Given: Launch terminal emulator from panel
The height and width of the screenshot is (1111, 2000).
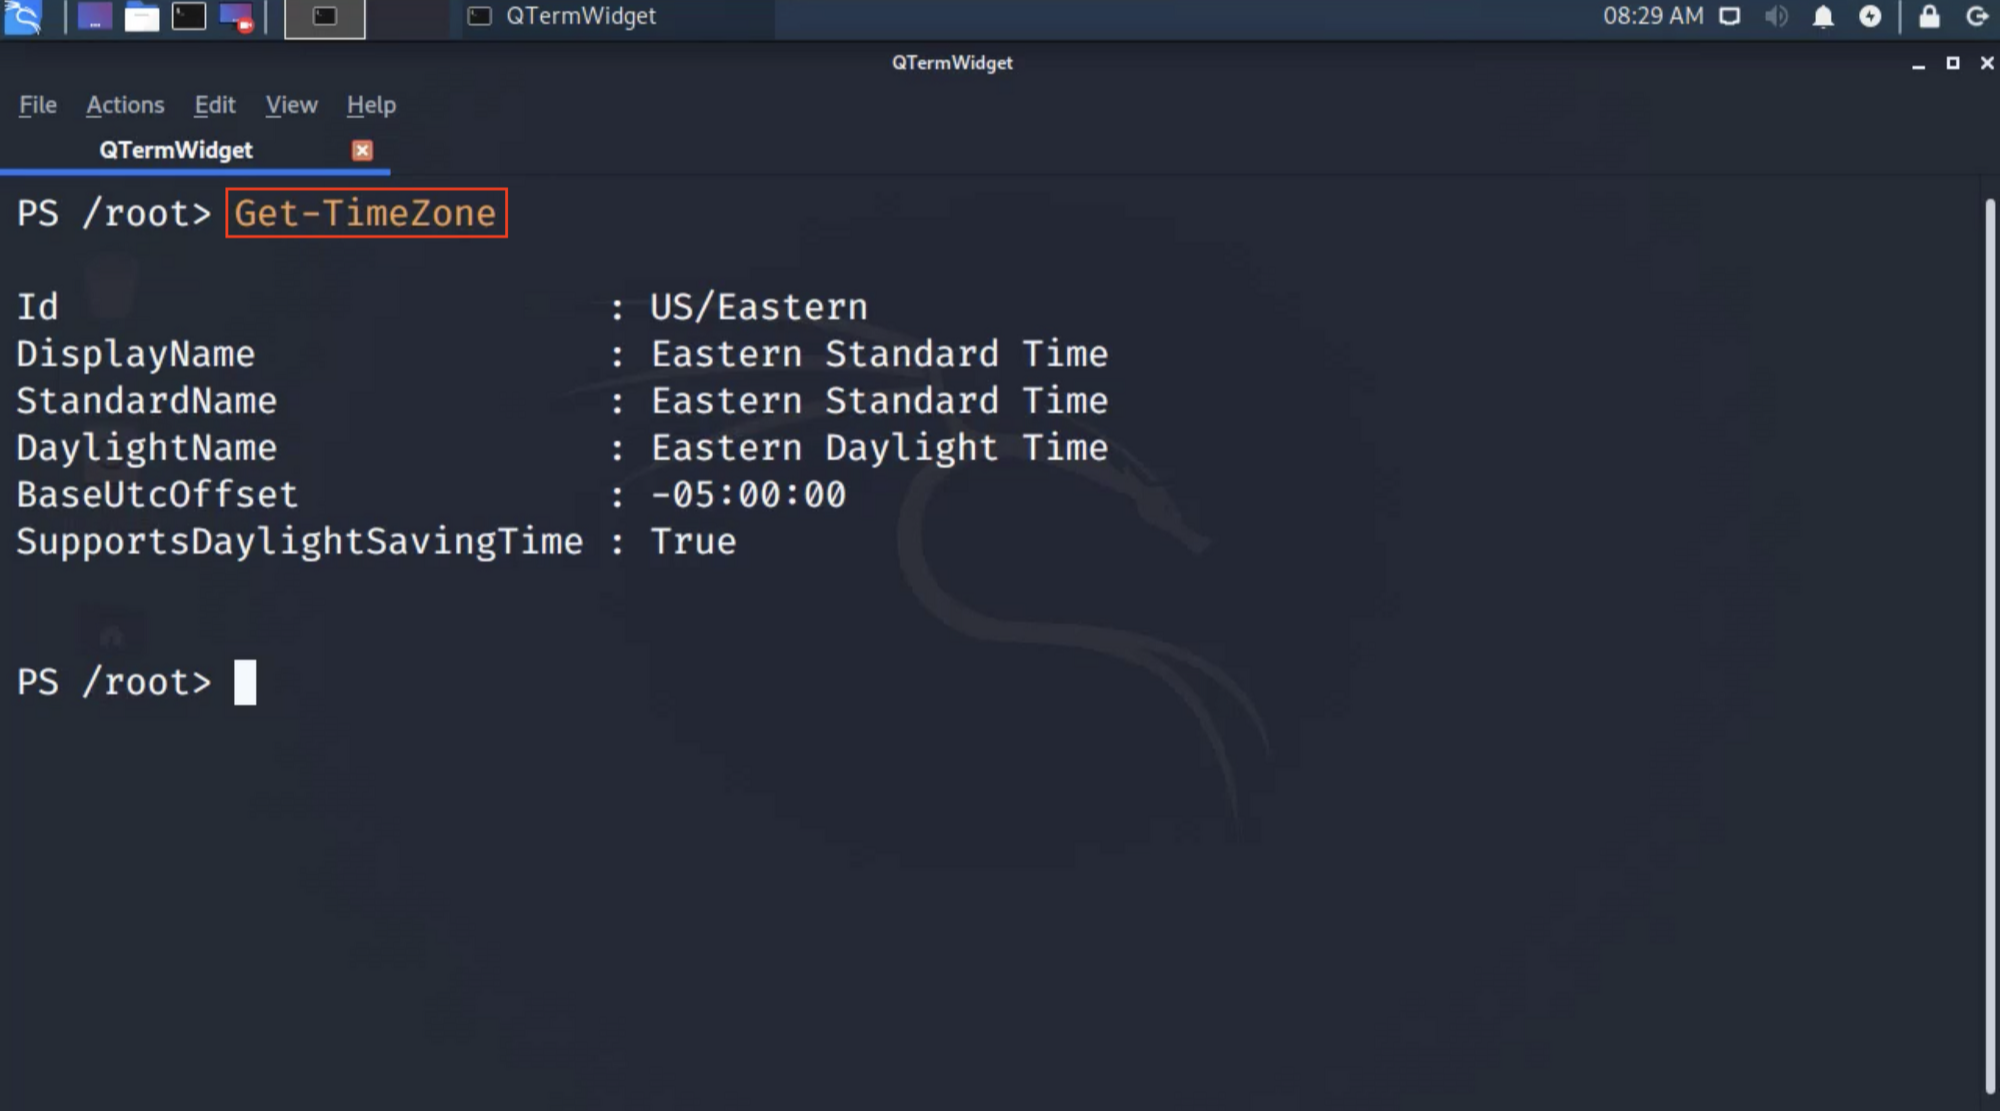Looking at the screenshot, I should (188, 17).
